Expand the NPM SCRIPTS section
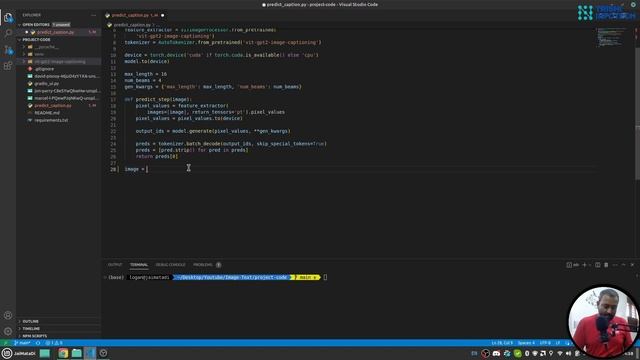Image resolution: width=640 pixels, height=360 pixels. pyautogui.click(x=34, y=336)
